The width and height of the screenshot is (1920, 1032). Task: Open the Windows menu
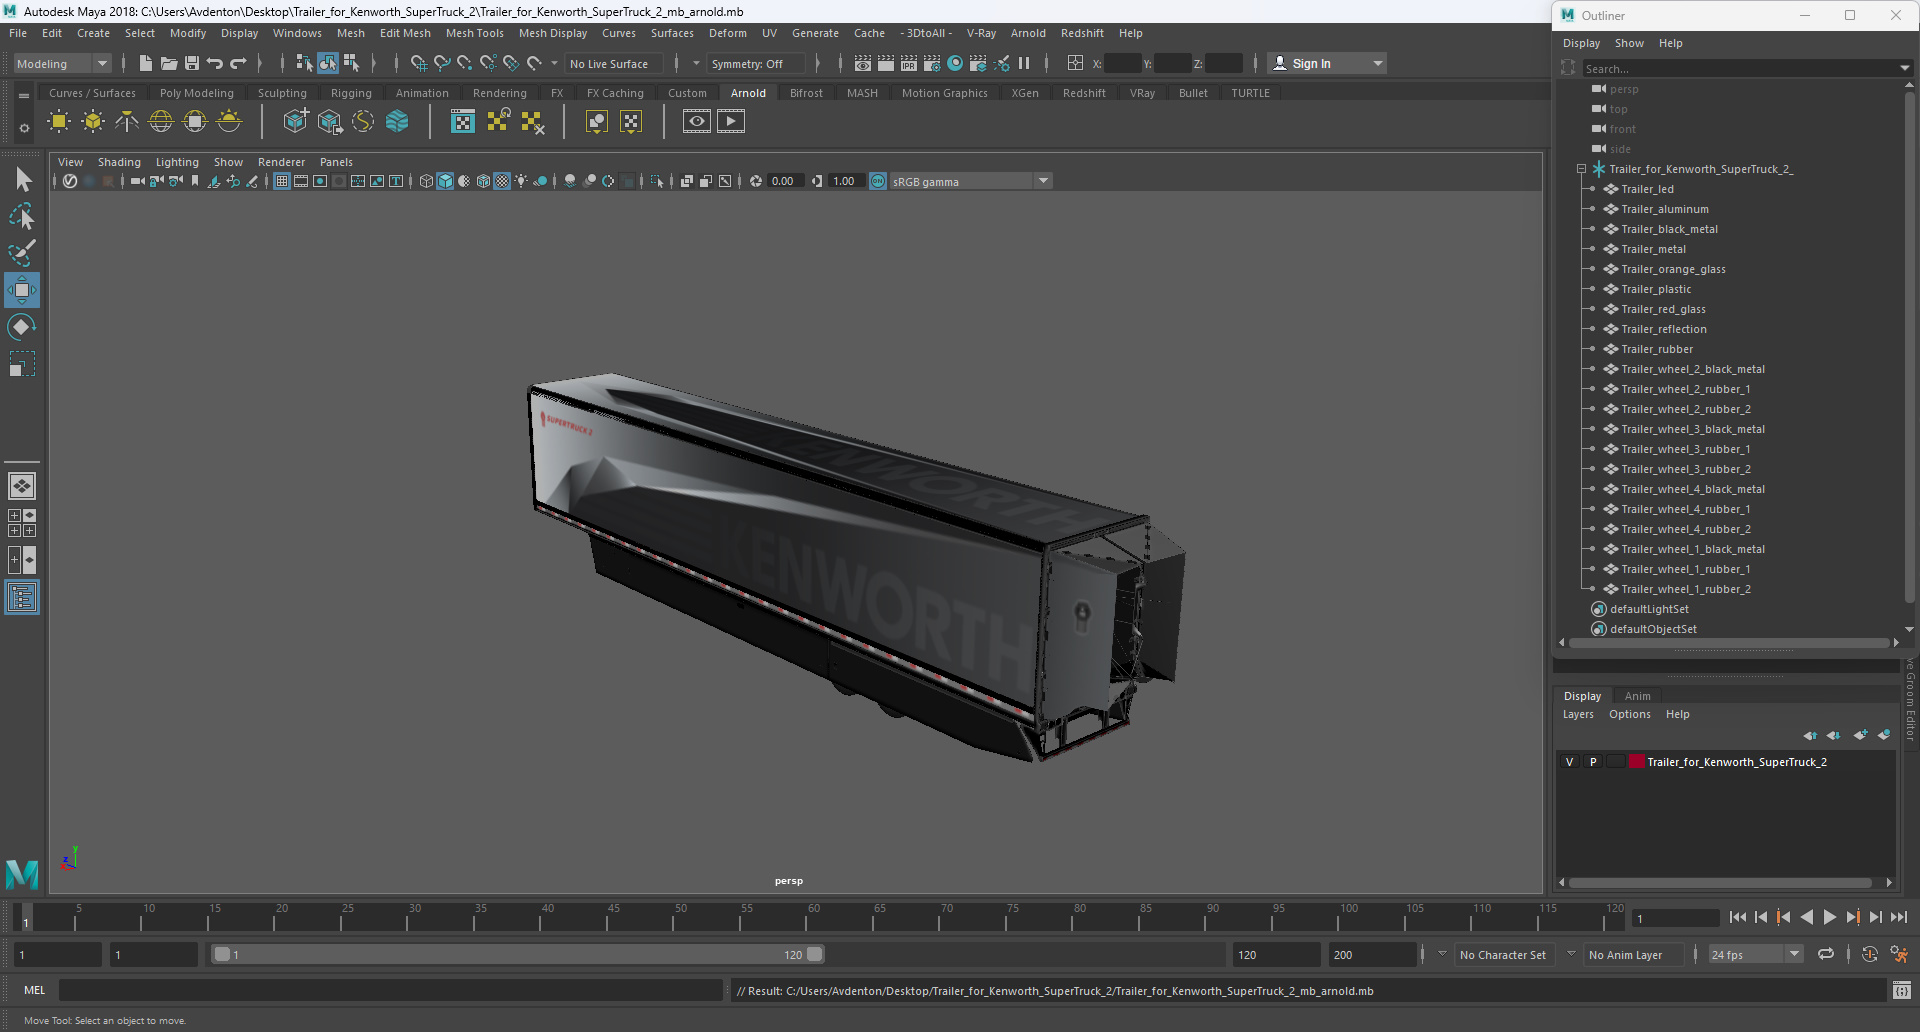(x=297, y=33)
